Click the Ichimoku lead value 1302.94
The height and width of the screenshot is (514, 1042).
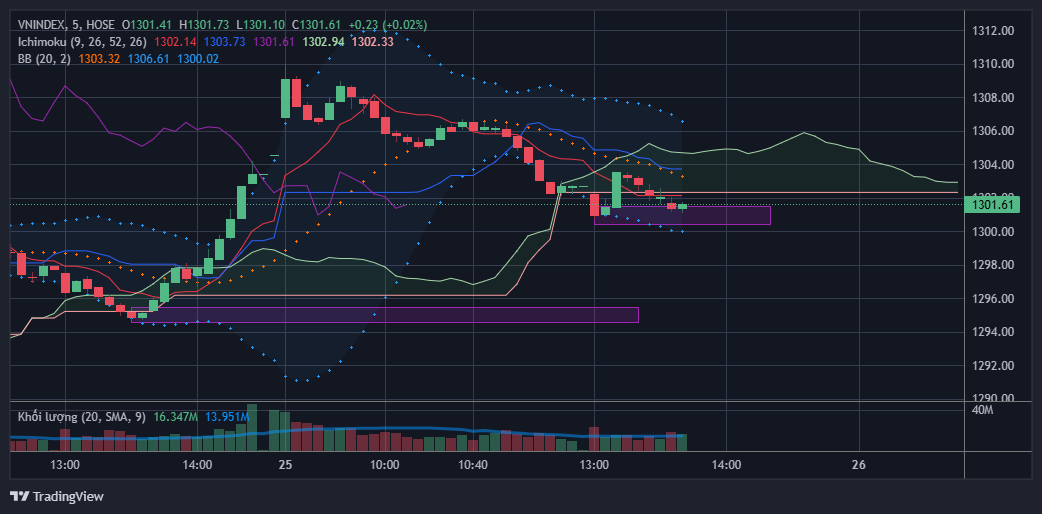tap(323, 41)
